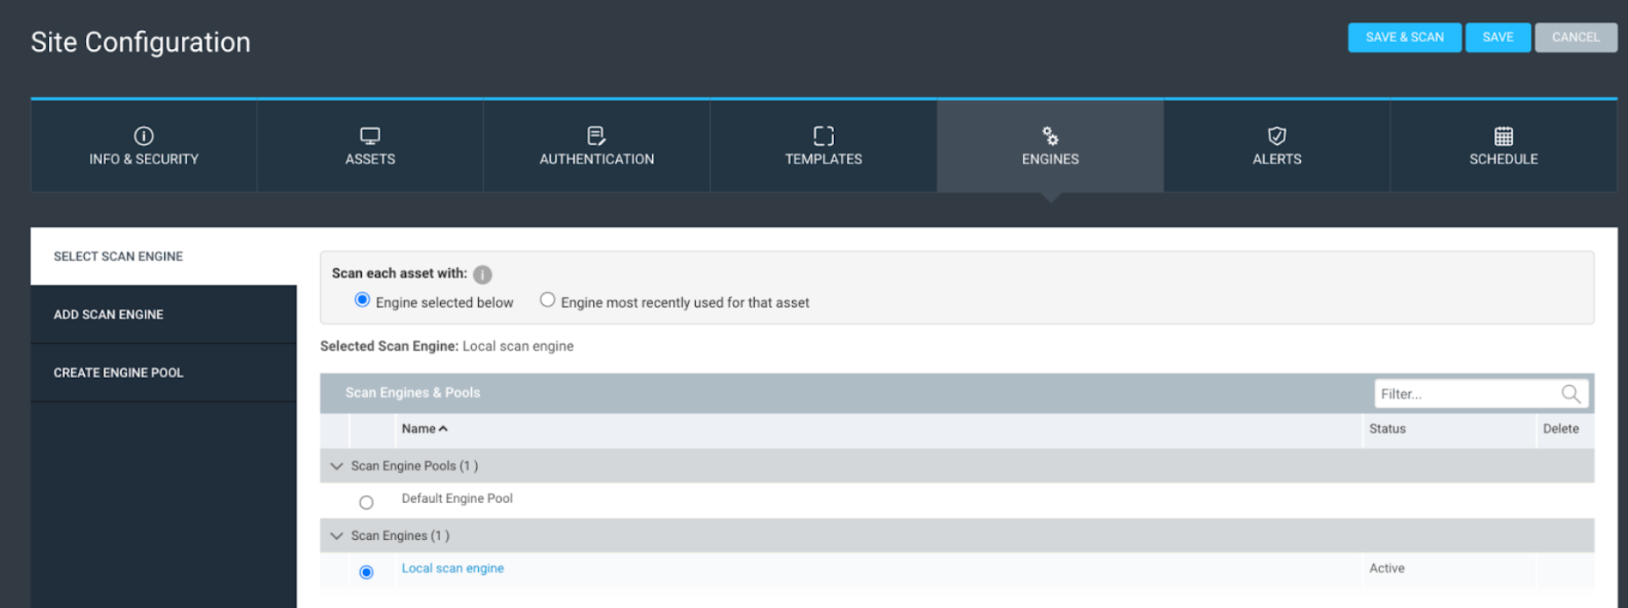The width and height of the screenshot is (1628, 608).
Task: Choose Engine most recently used for that asset
Action: (x=547, y=300)
